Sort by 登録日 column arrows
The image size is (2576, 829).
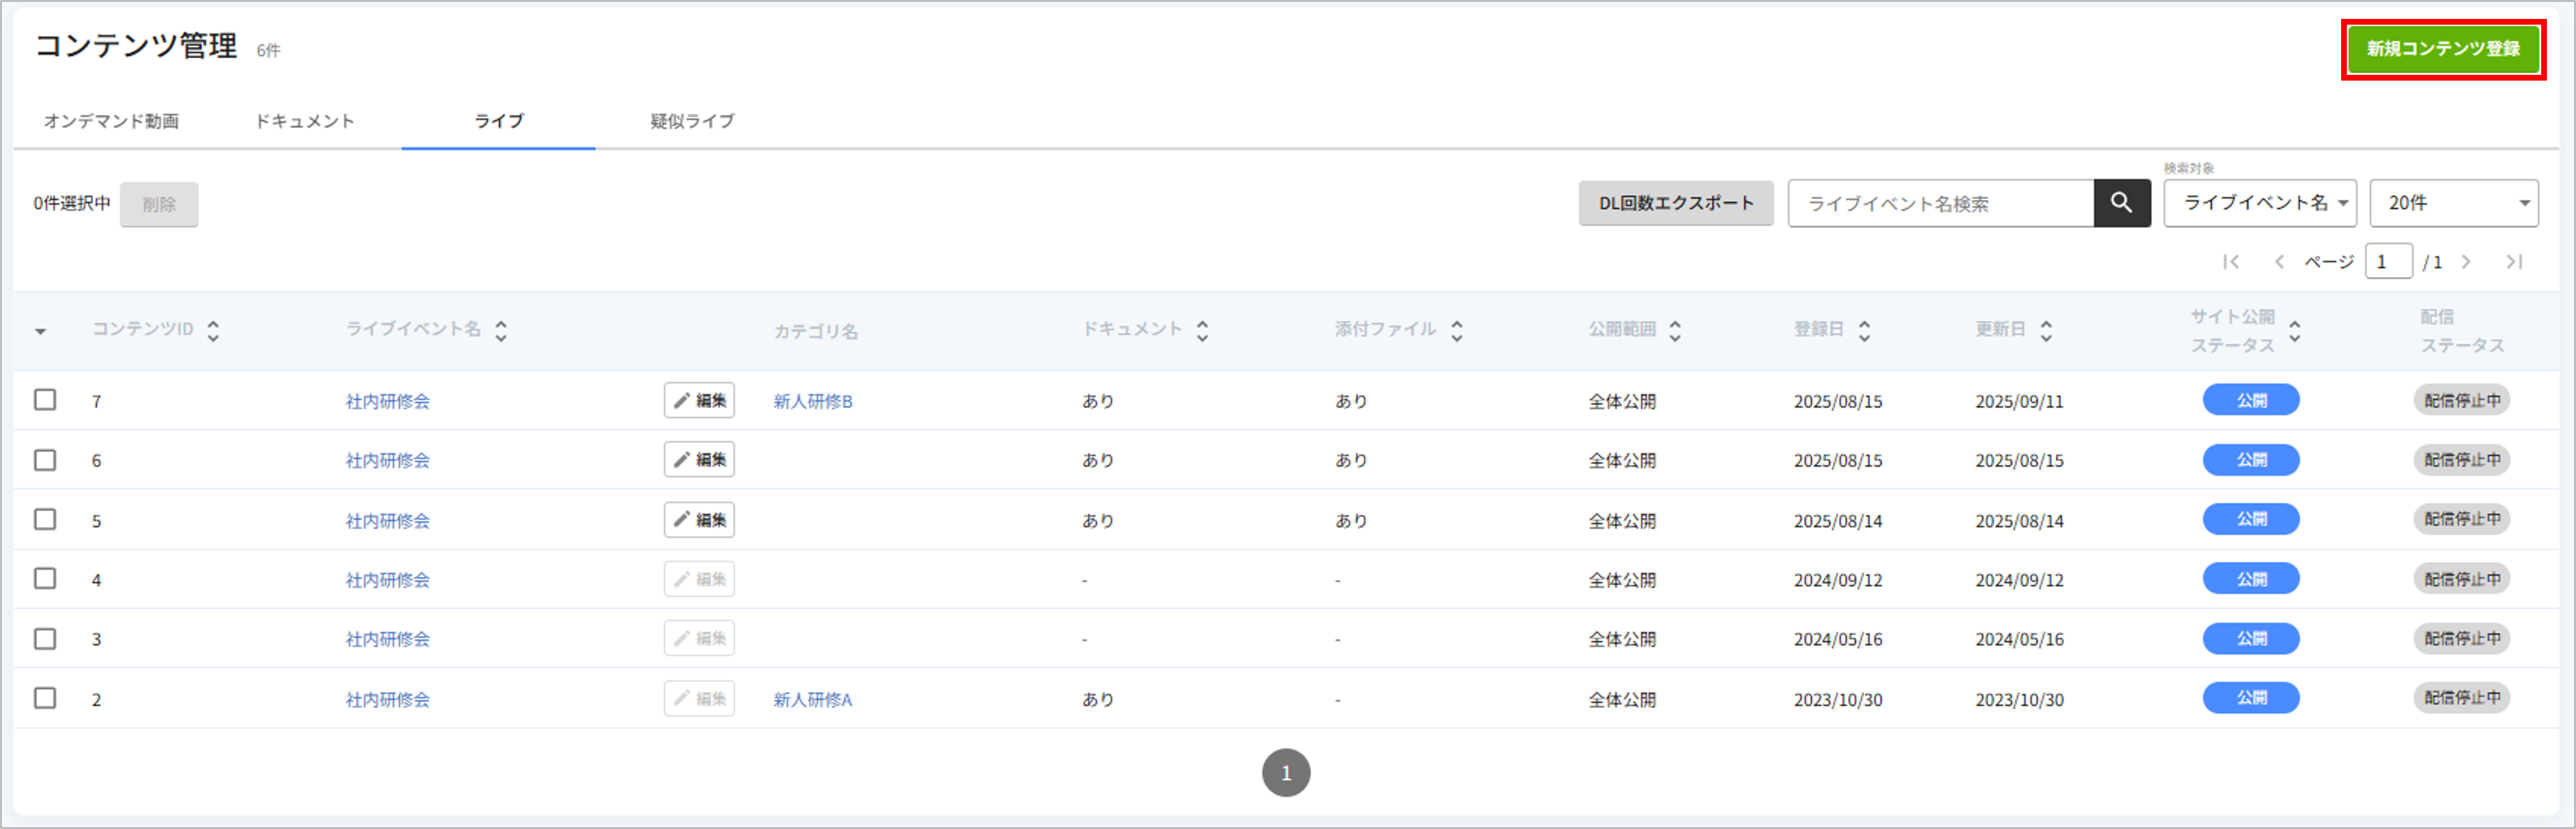click(x=1864, y=330)
